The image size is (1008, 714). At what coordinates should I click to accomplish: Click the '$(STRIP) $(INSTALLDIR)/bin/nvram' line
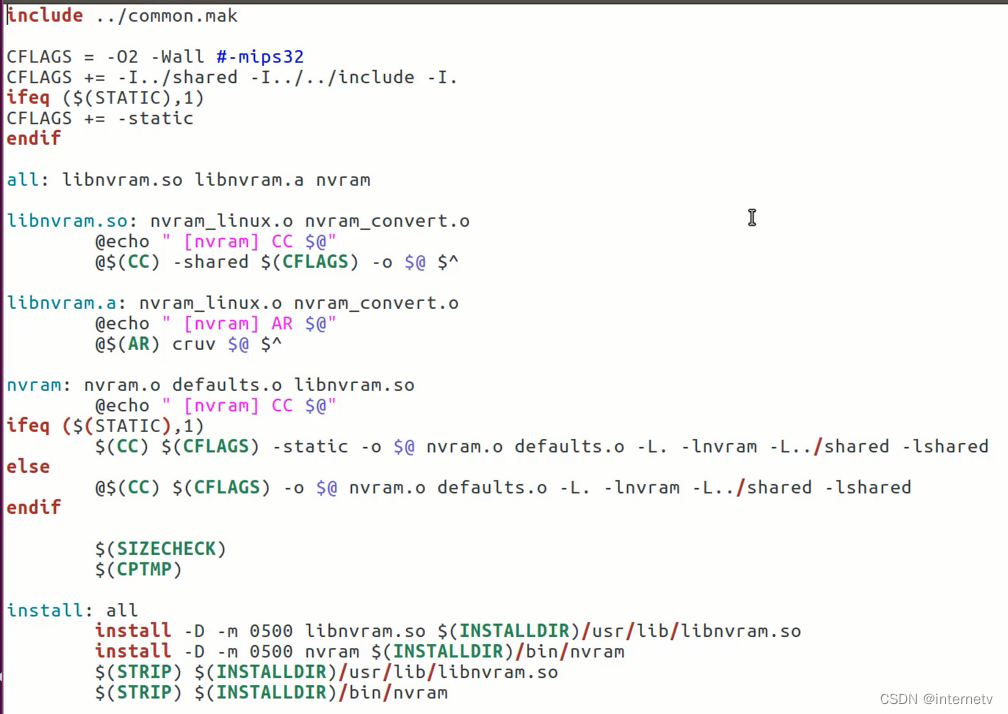[x=271, y=693]
